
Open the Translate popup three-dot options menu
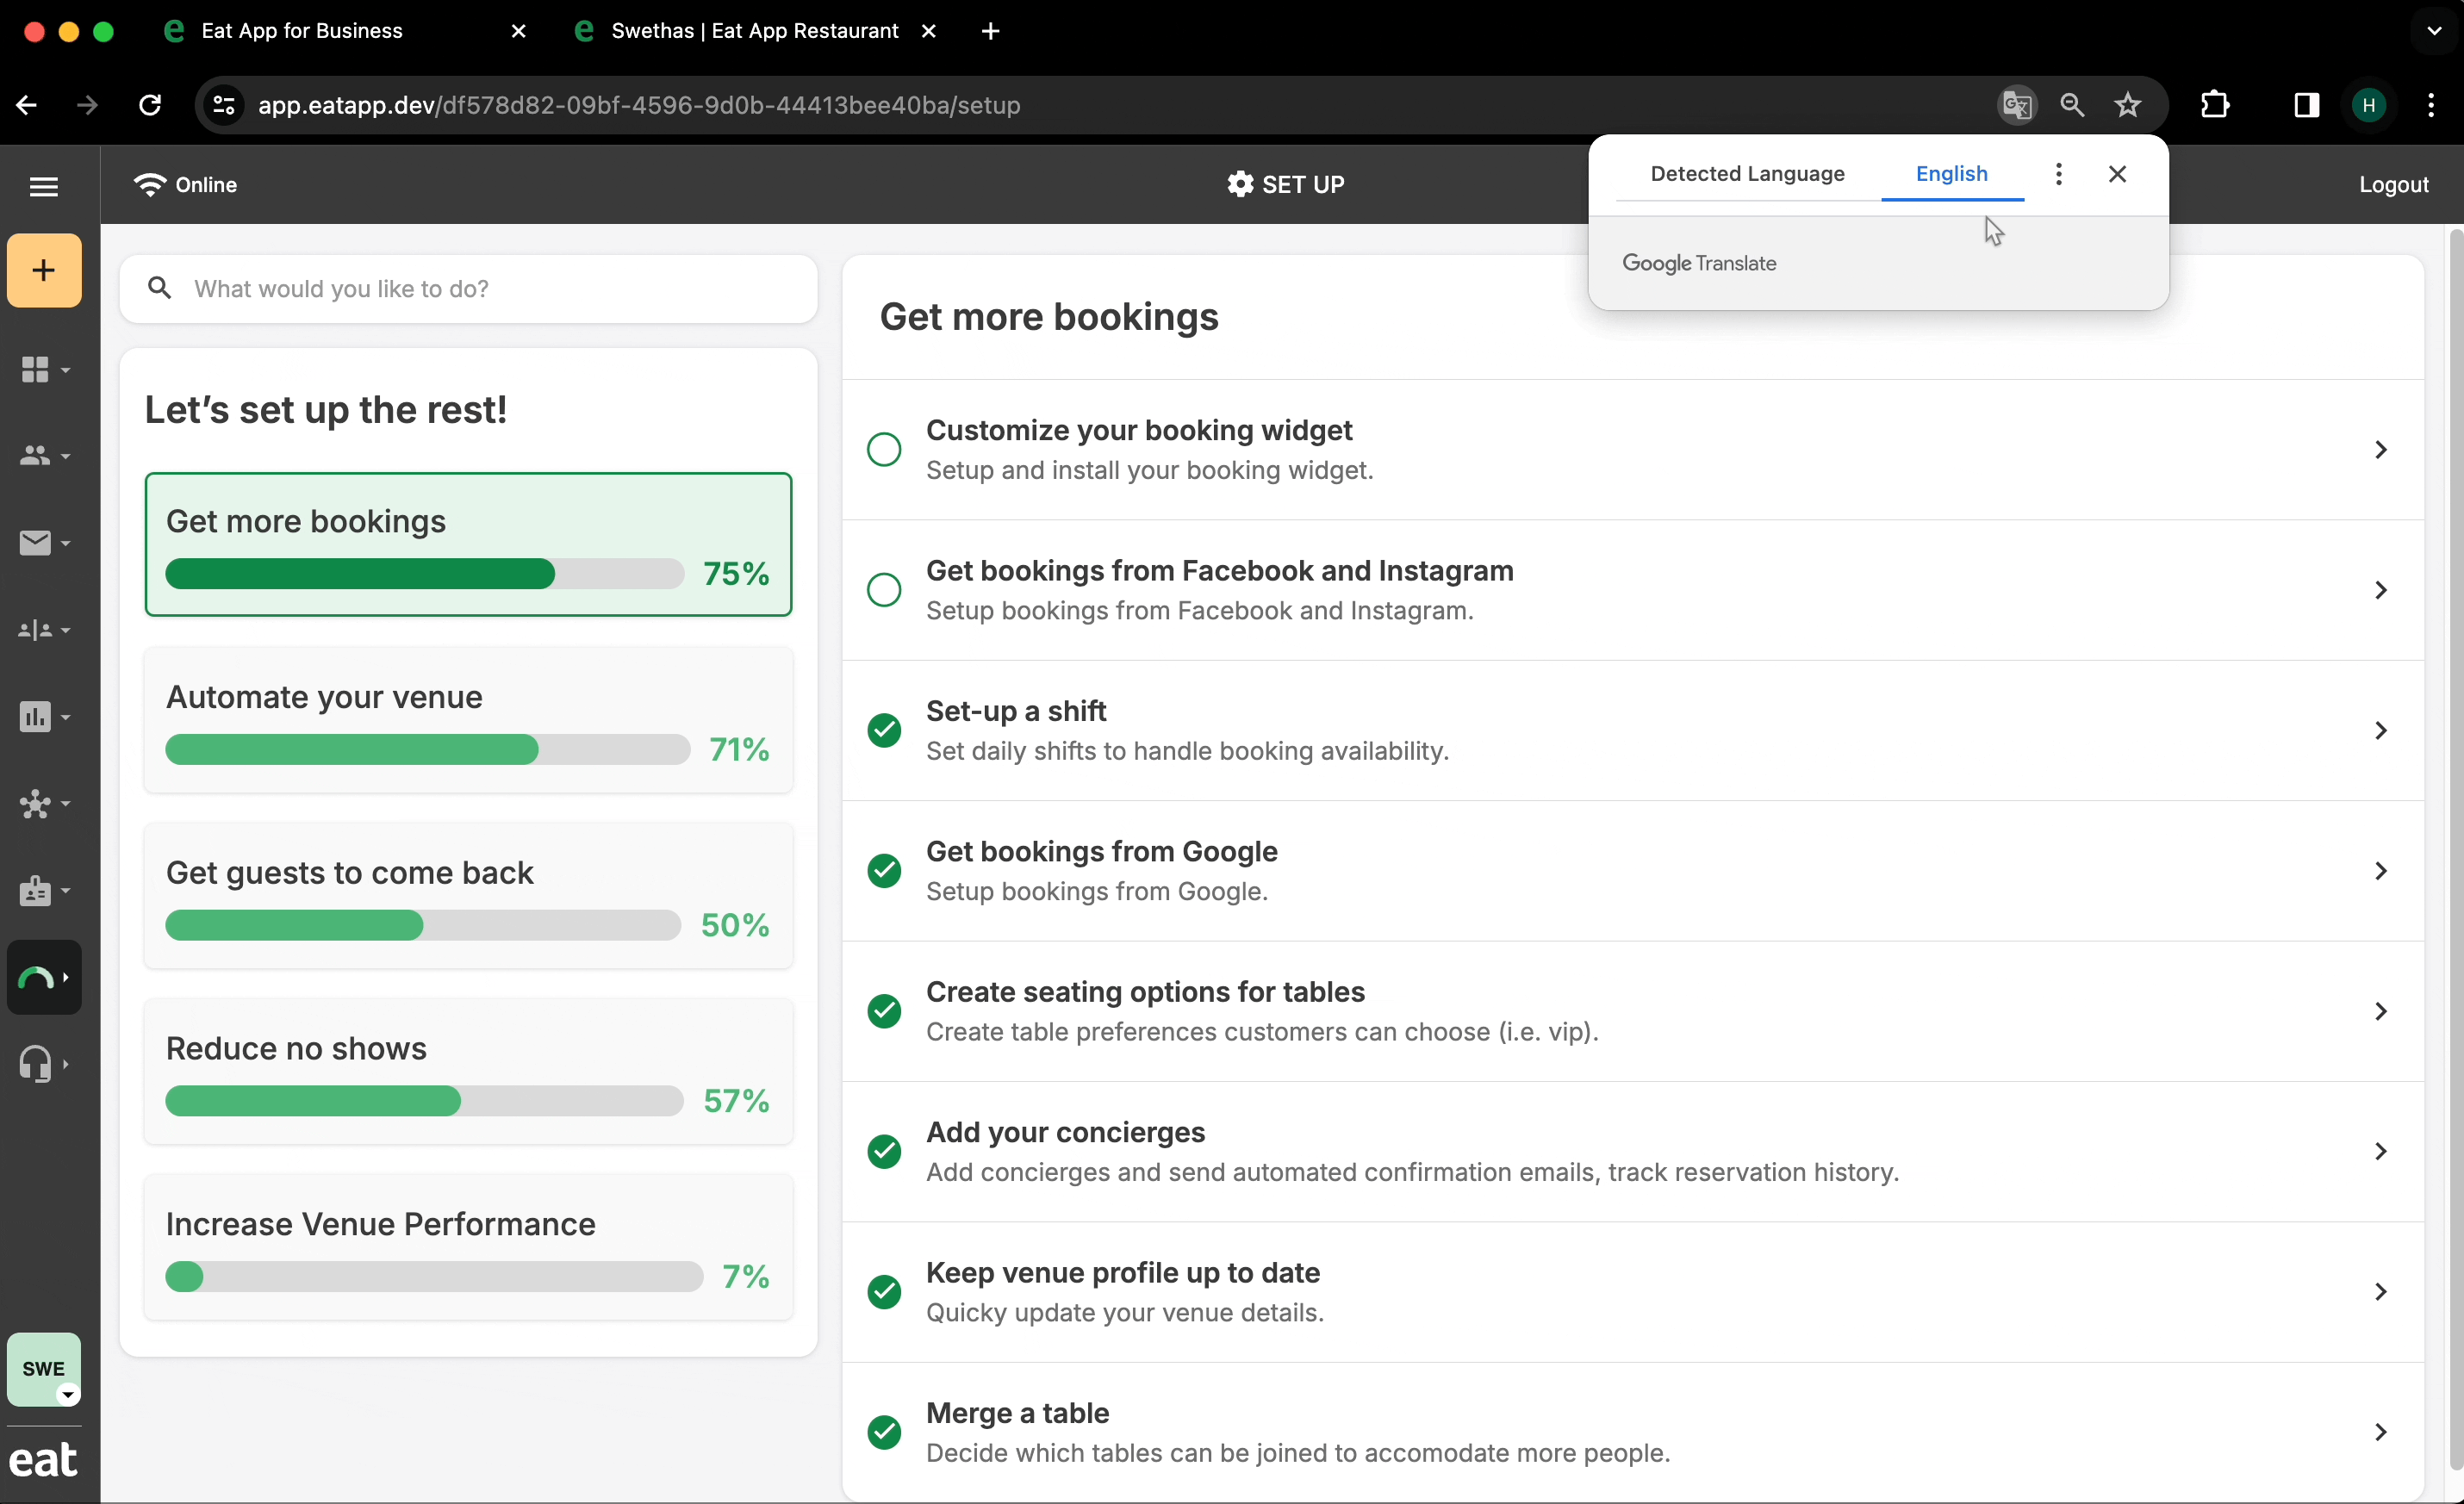click(x=2058, y=172)
